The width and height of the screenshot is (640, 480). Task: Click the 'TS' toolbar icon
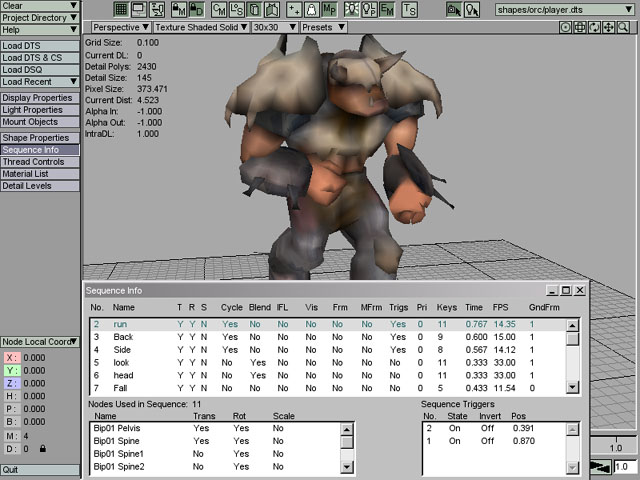(x=409, y=9)
